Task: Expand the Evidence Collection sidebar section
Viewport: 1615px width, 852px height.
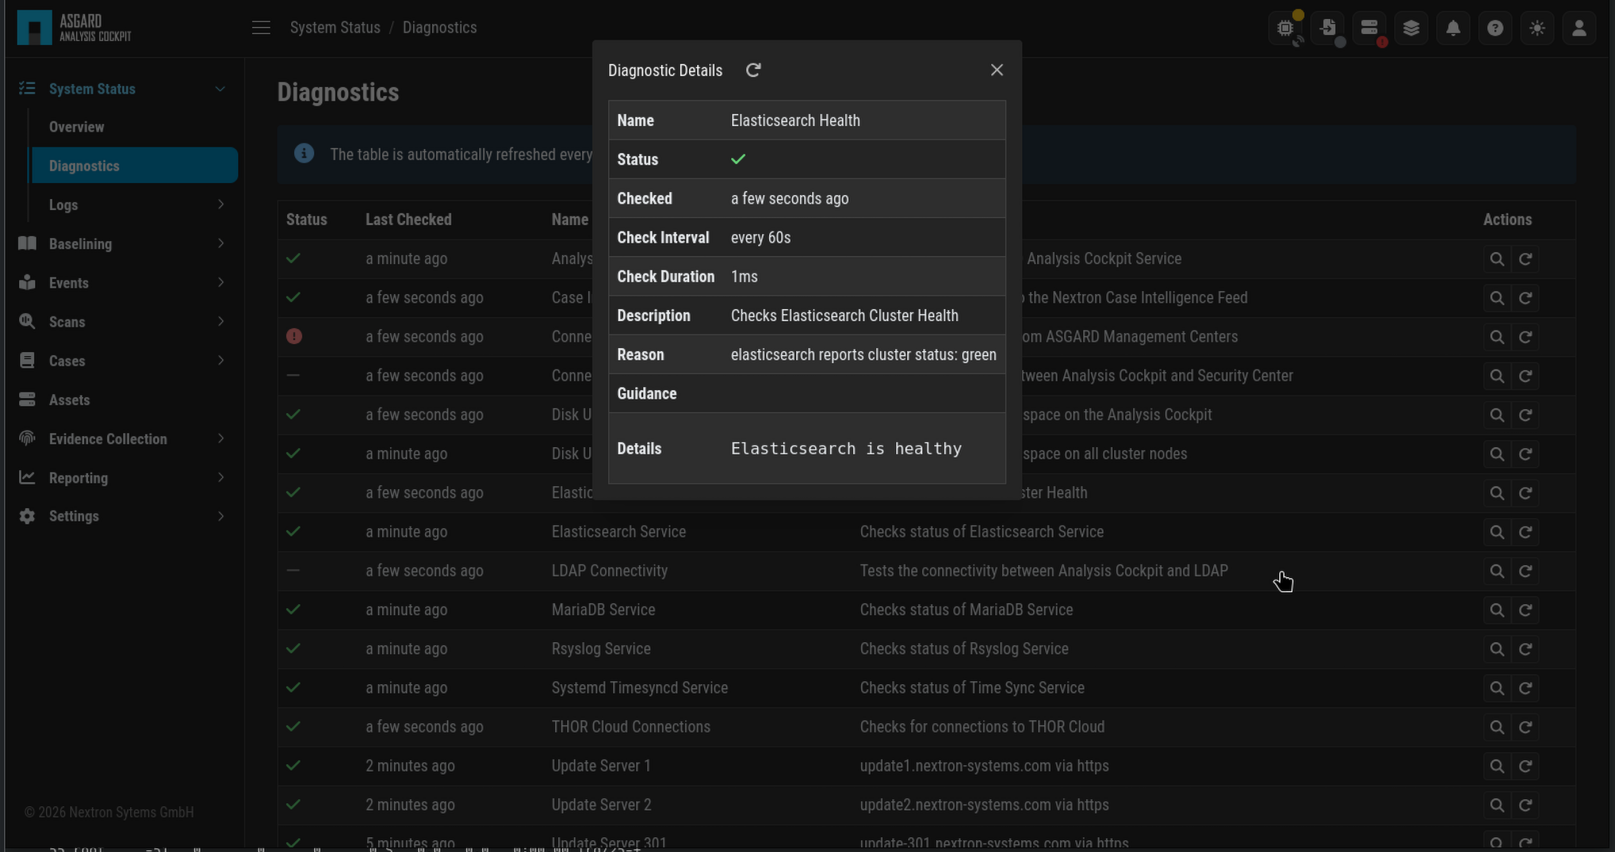Action: [220, 439]
